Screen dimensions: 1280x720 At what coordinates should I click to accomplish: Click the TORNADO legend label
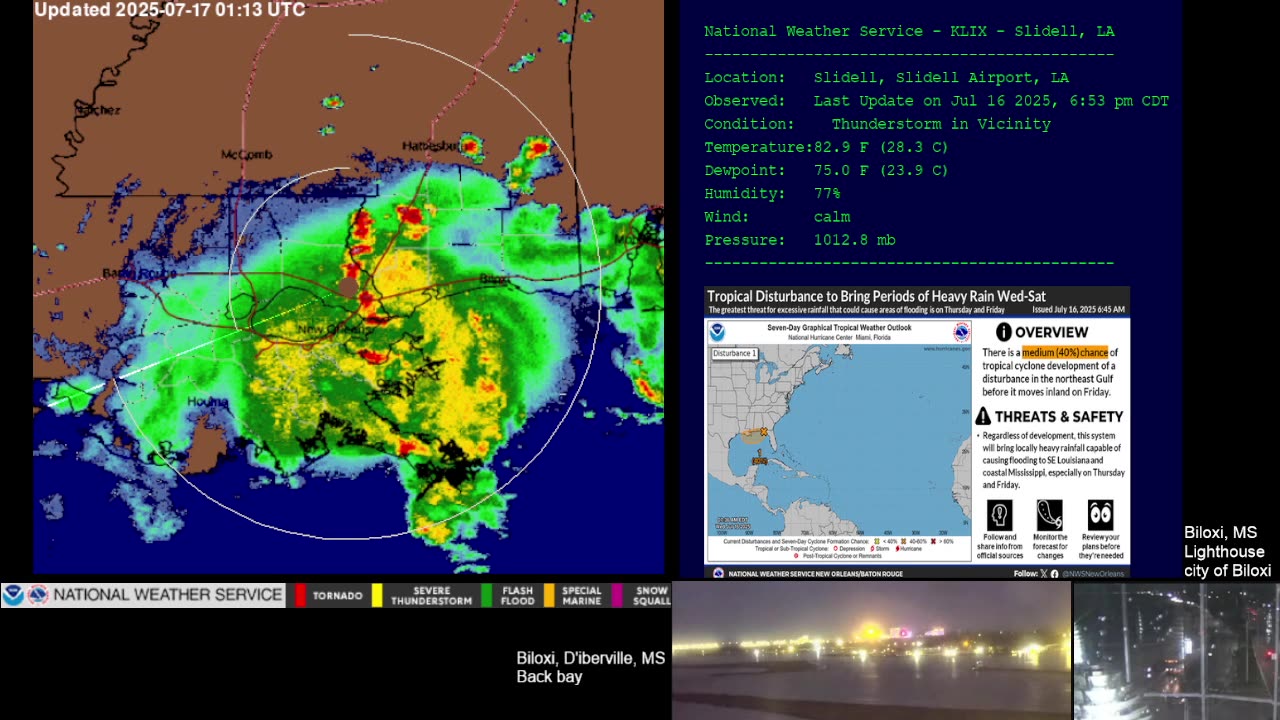[x=338, y=596]
